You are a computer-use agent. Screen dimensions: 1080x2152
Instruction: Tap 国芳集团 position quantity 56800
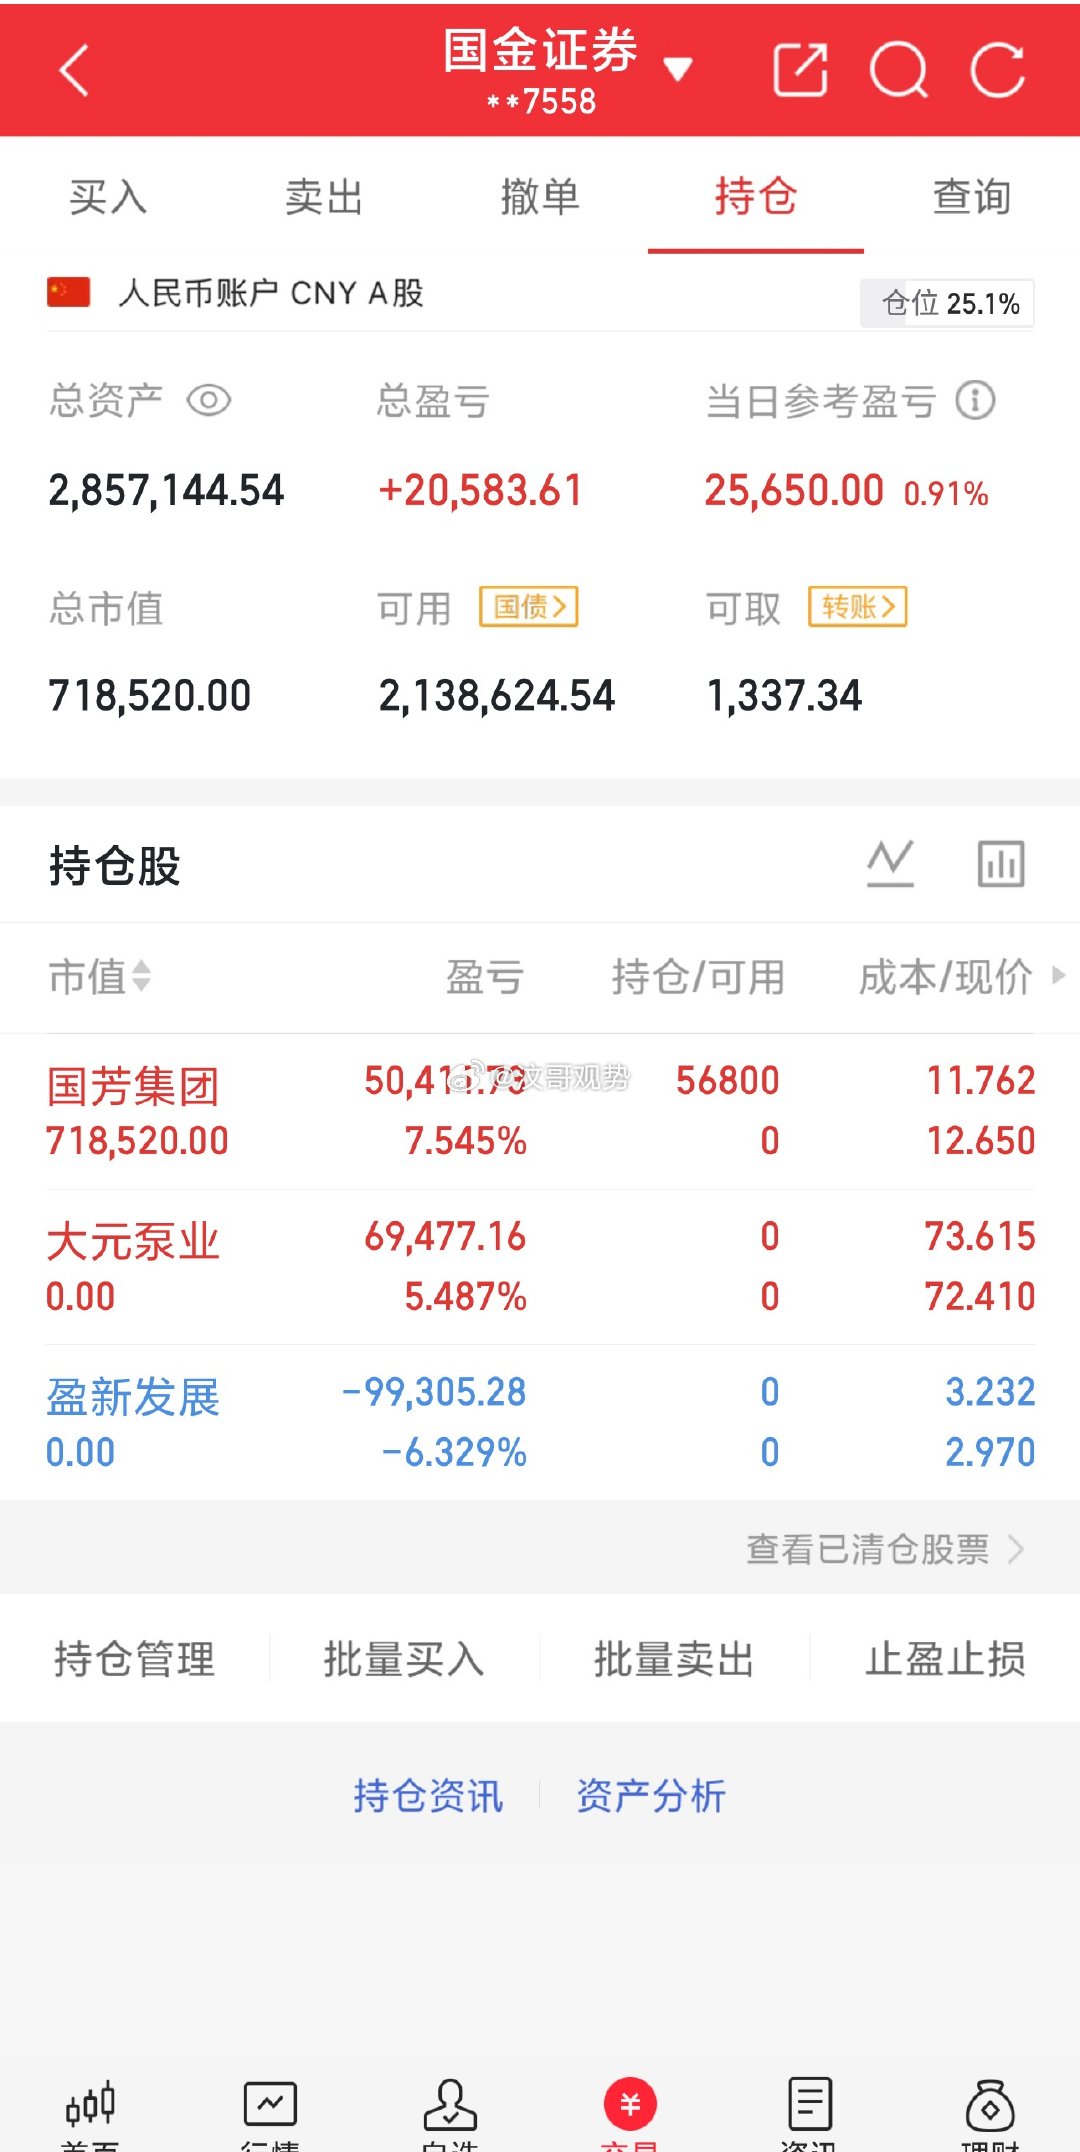(x=728, y=1081)
